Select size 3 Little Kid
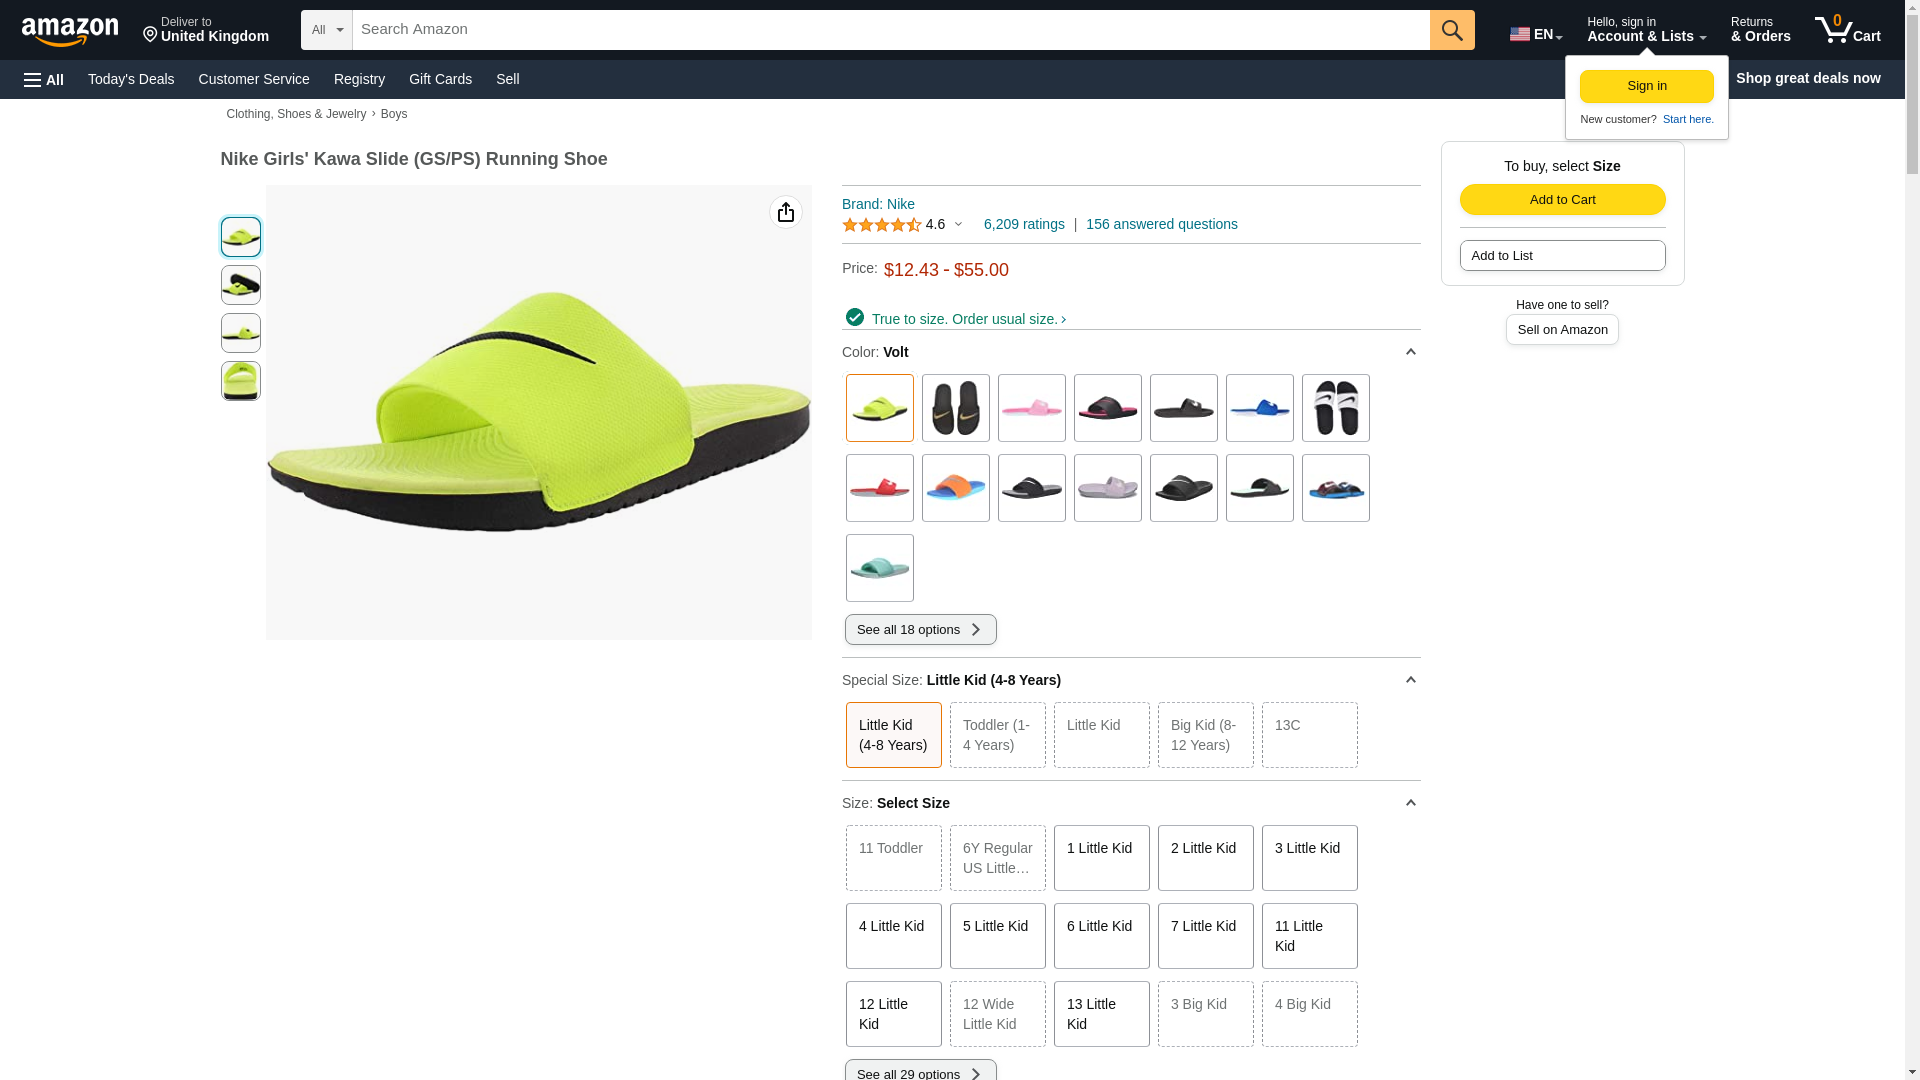Viewport: 1920px width, 1080px height. [x=1308, y=858]
